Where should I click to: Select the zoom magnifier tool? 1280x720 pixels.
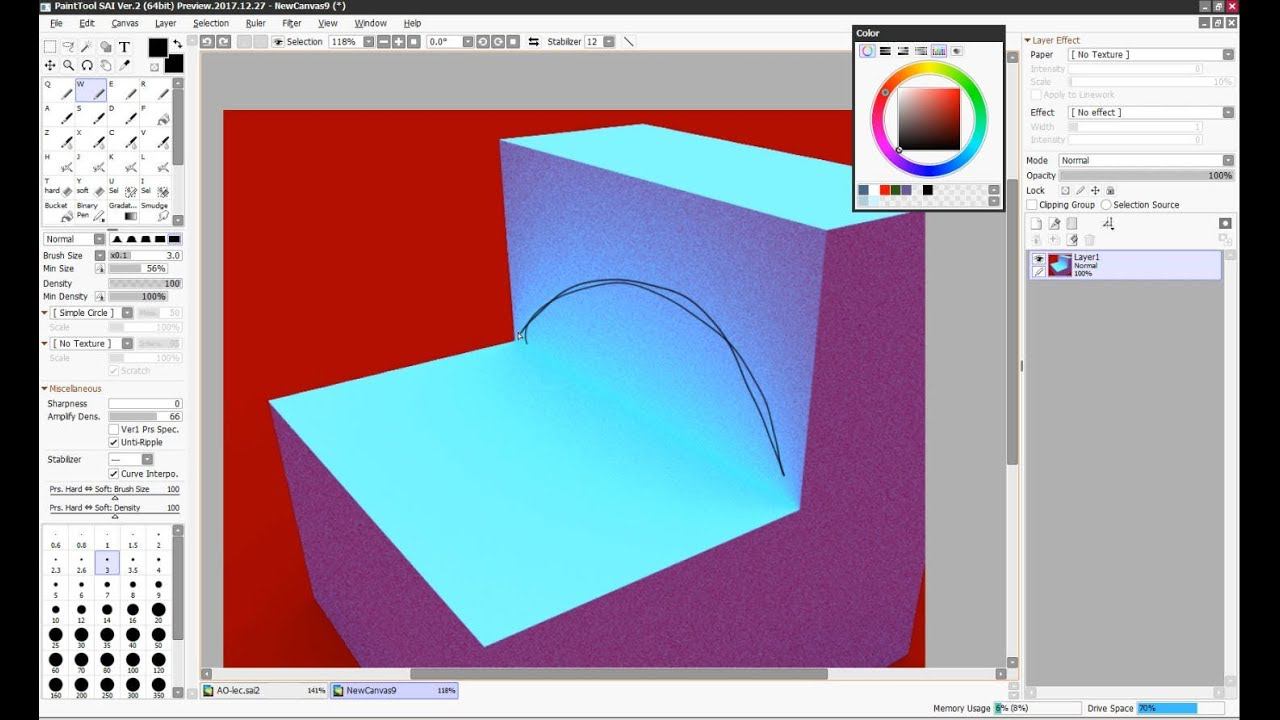coord(68,65)
